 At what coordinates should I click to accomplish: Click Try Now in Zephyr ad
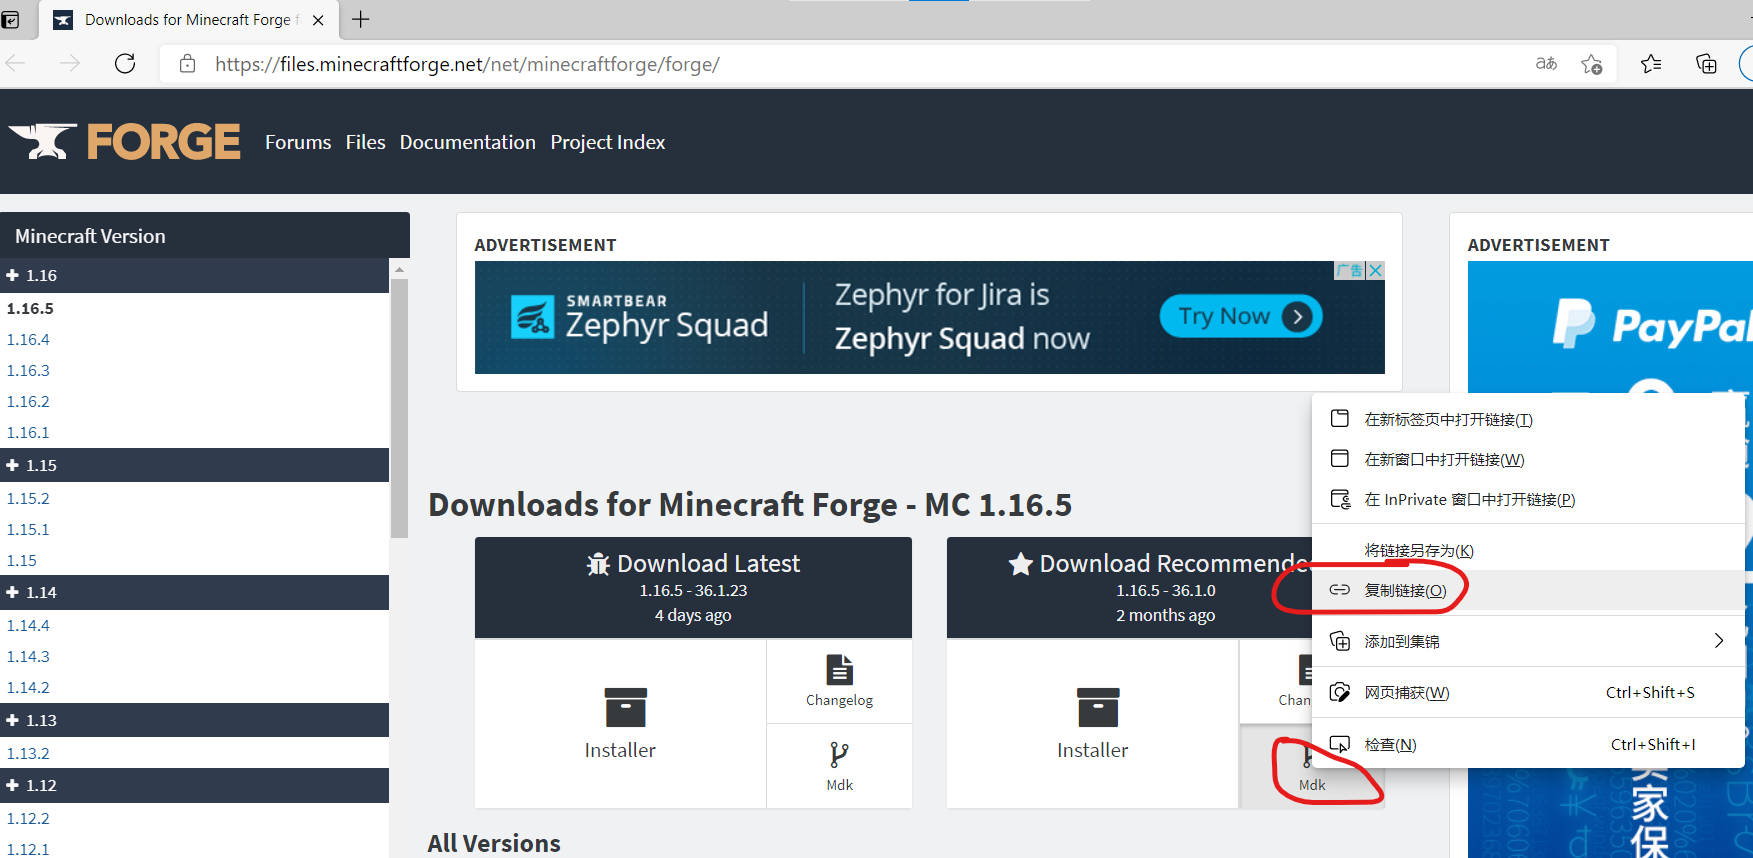(x=1240, y=316)
